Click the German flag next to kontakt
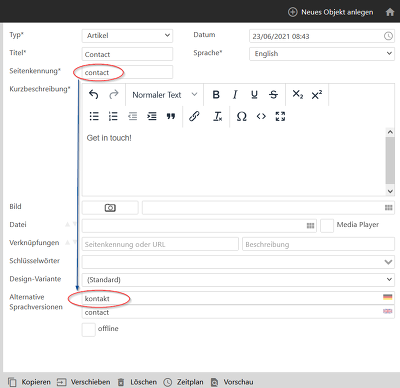Image resolution: width=400 pixels, height=388 pixels. tap(388, 297)
